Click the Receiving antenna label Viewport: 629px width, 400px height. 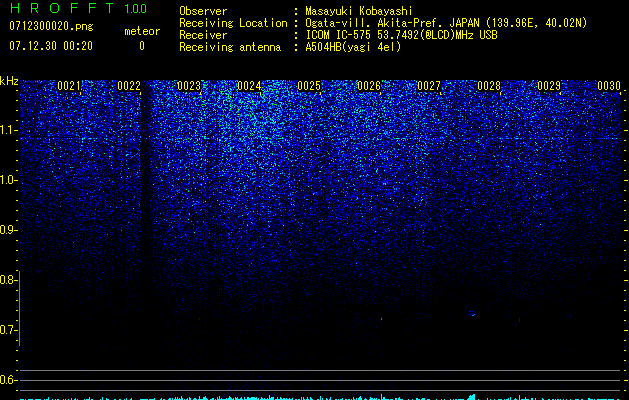tap(230, 47)
